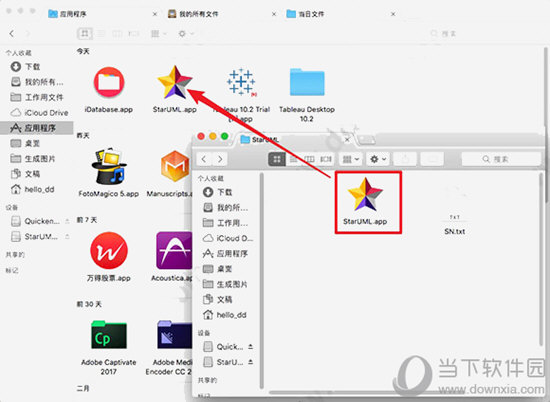The height and width of the screenshot is (402, 550).
Task: Switch Applications window to icon view
Action: point(85,34)
